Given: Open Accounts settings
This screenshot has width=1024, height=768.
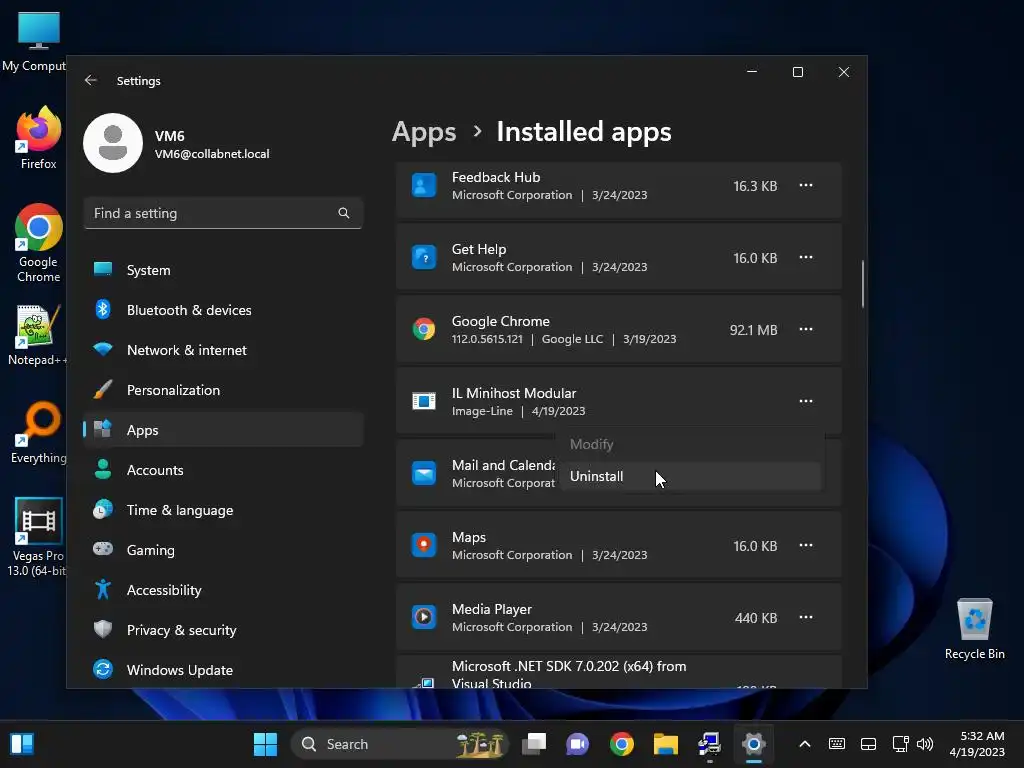Looking at the screenshot, I should click(223, 470).
